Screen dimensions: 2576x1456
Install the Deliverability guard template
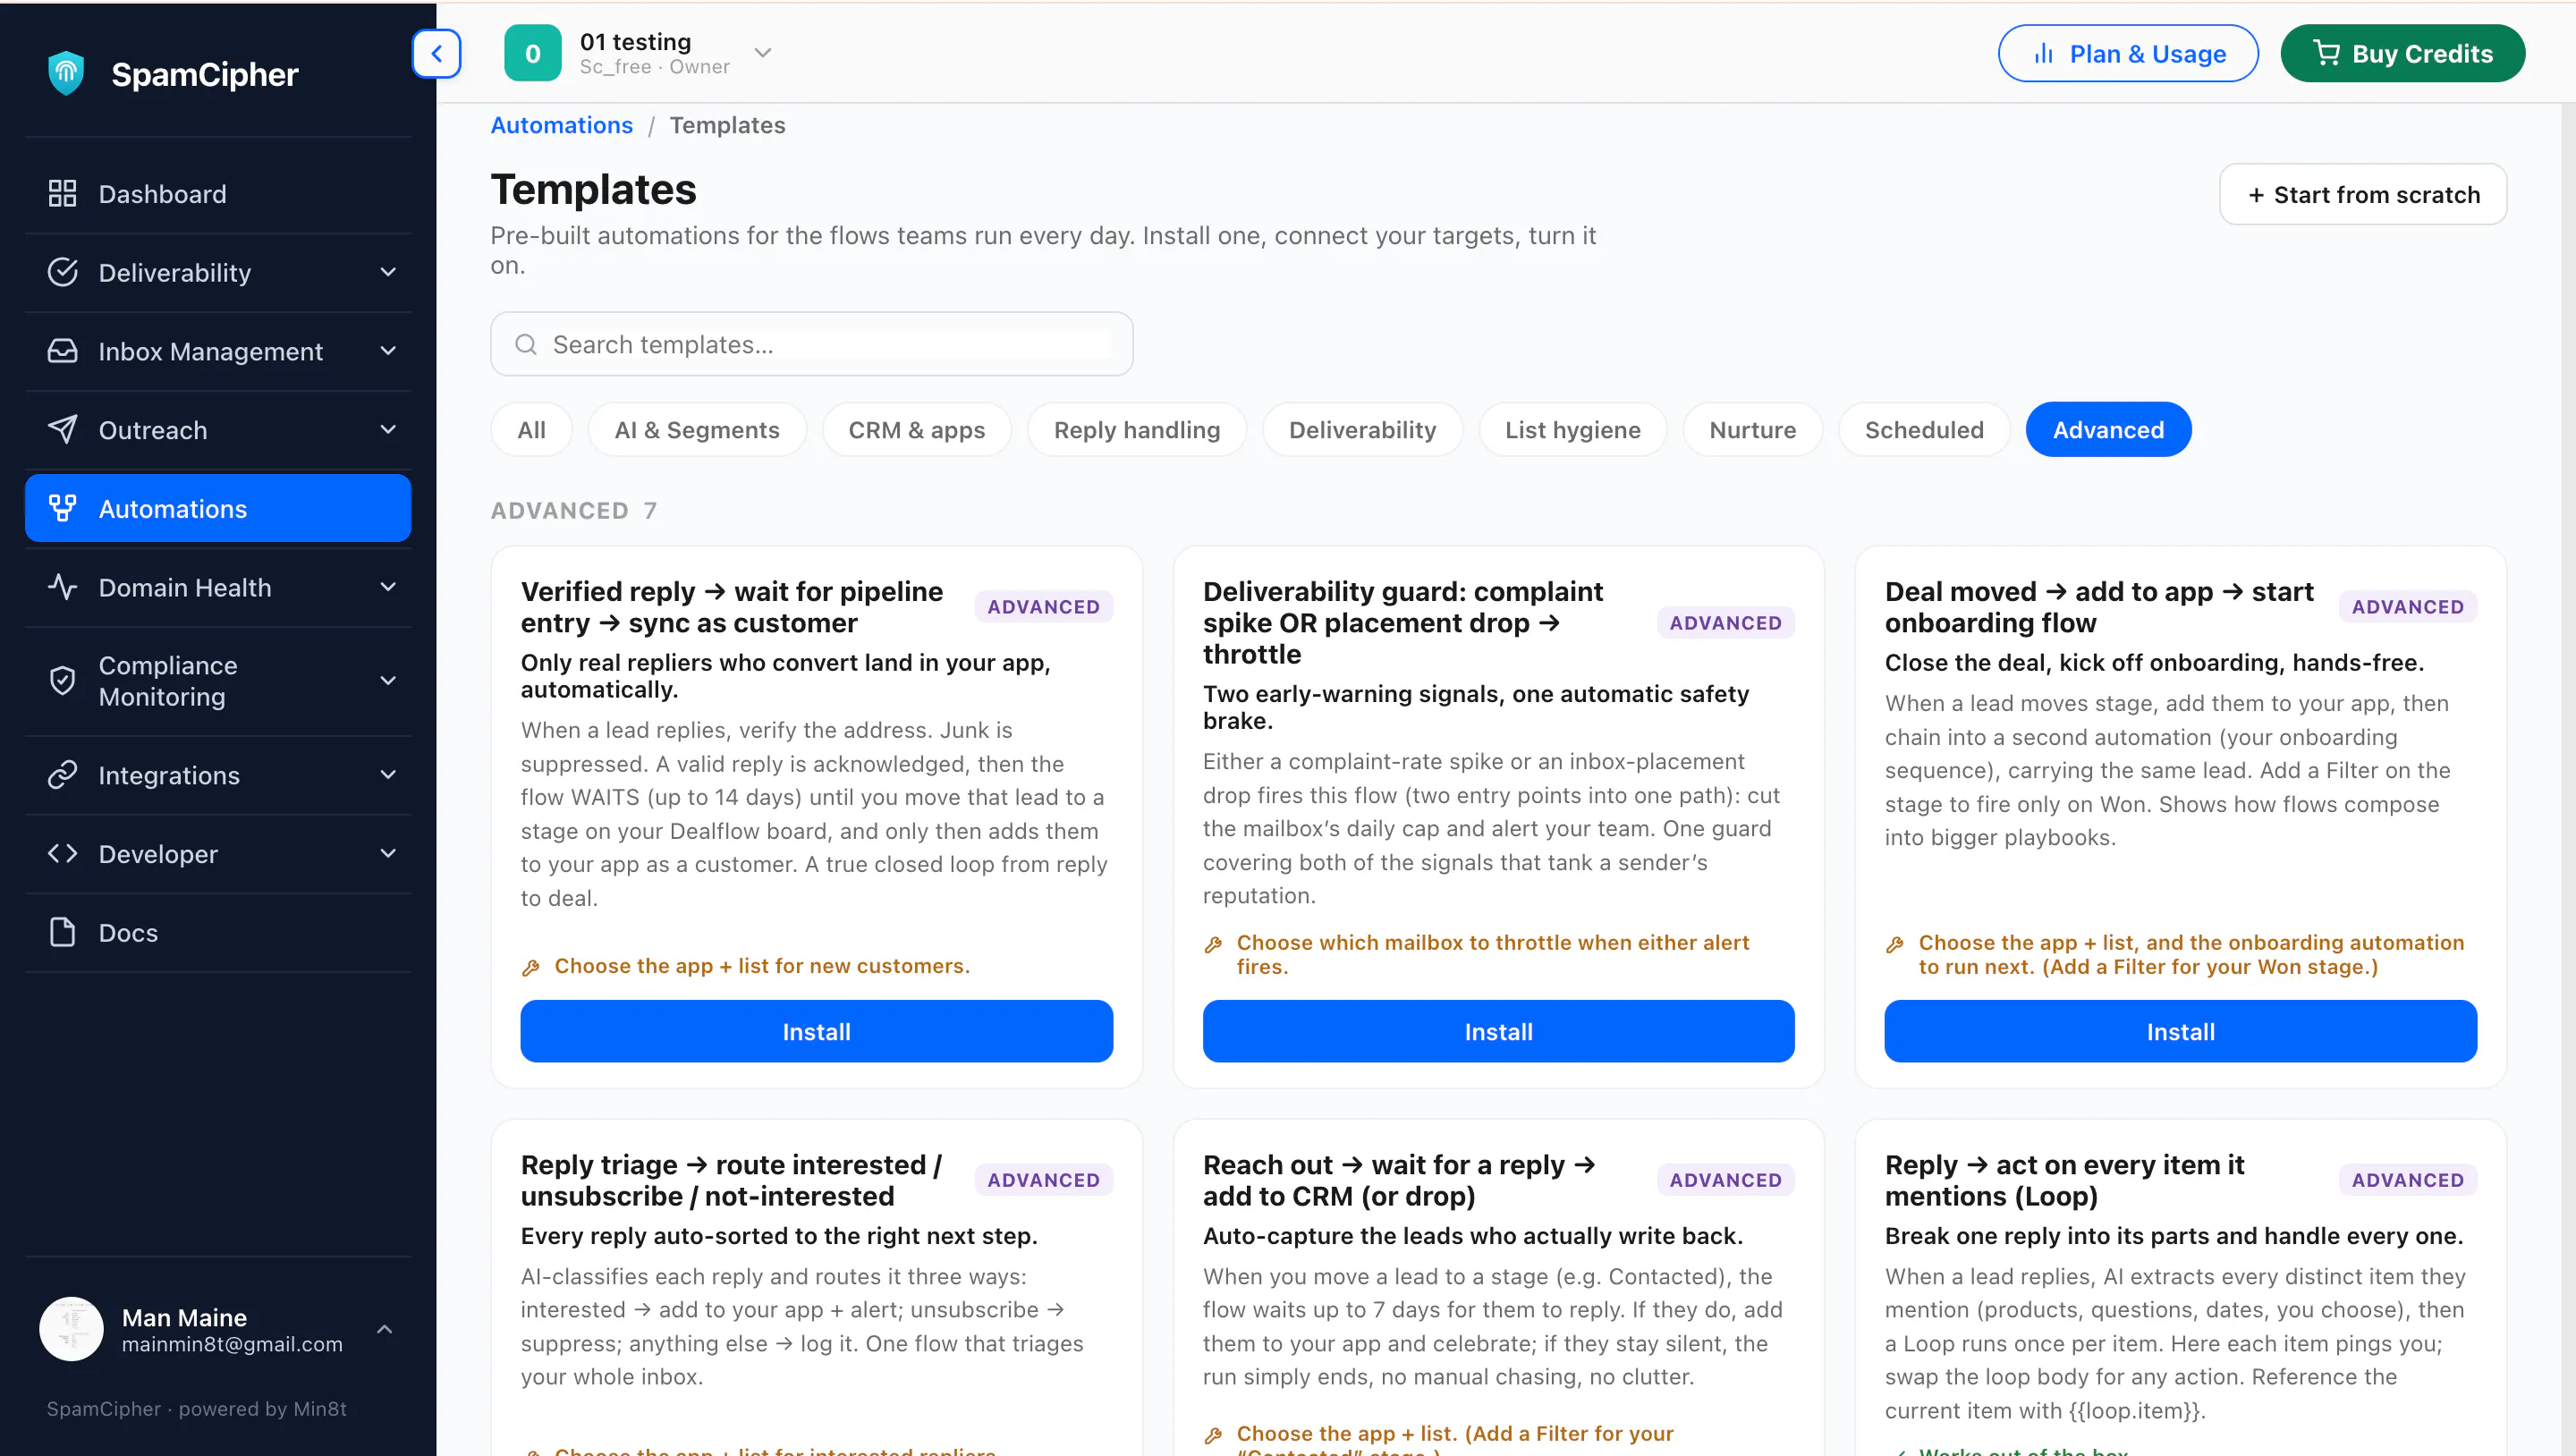(x=1498, y=1032)
